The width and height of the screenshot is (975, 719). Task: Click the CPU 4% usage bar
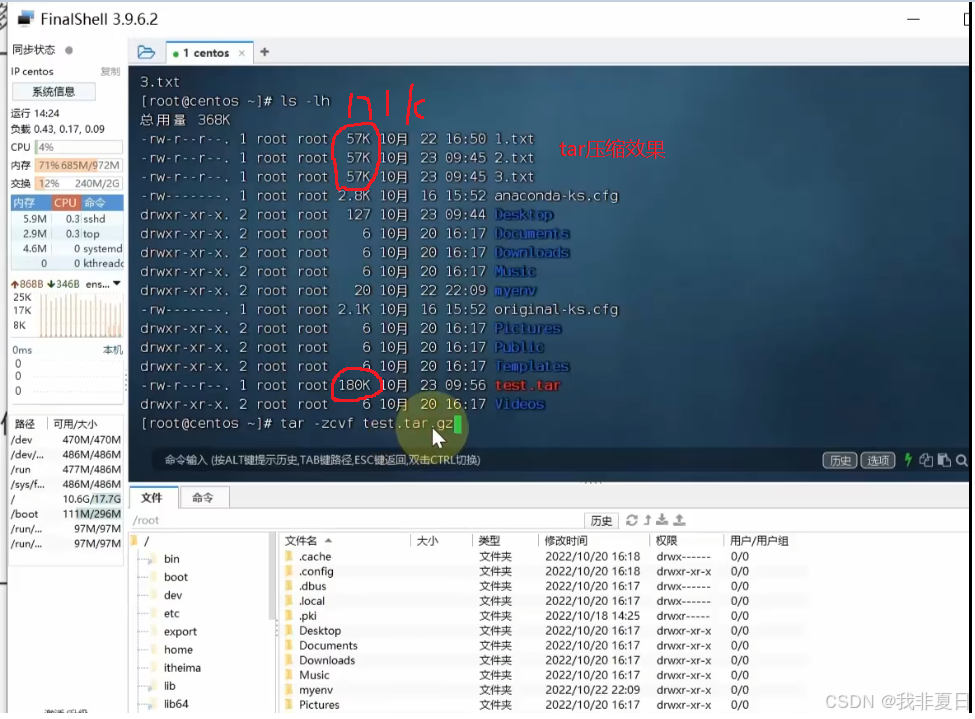[79, 147]
